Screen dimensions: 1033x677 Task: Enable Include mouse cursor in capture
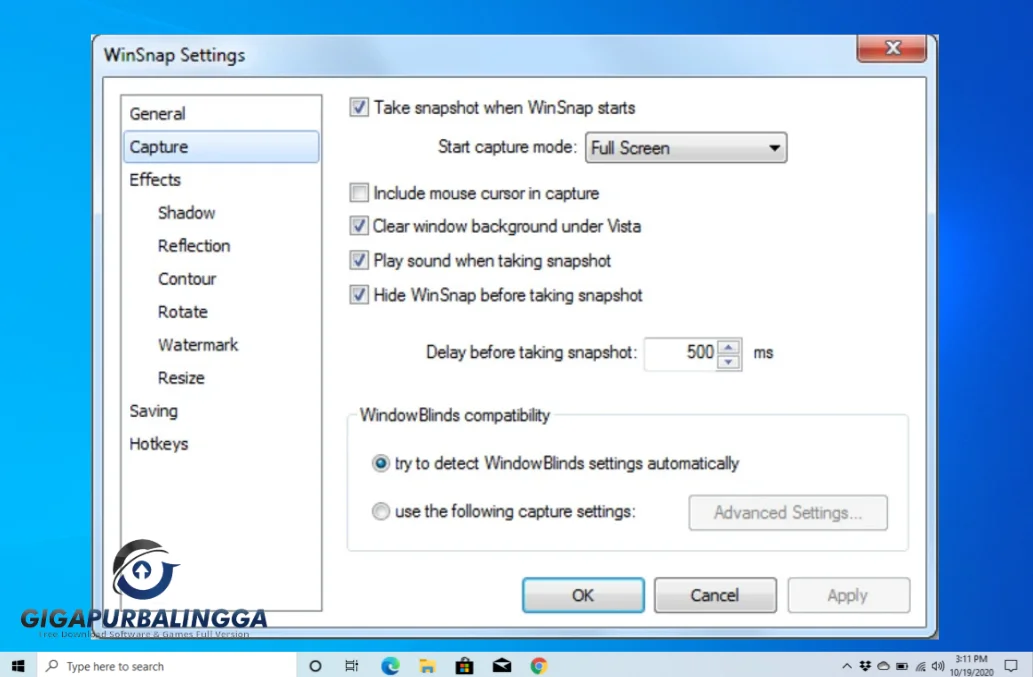click(x=359, y=193)
